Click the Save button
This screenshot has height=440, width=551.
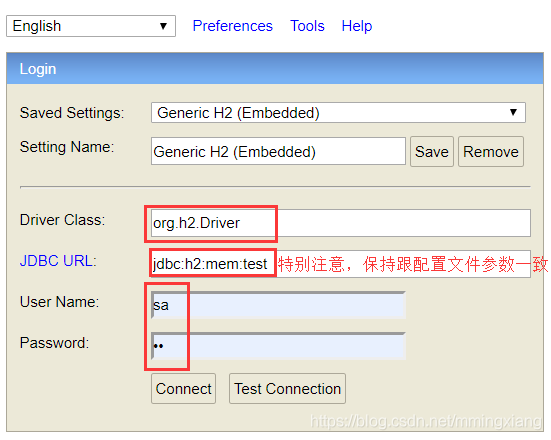pyautogui.click(x=432, y=151)
